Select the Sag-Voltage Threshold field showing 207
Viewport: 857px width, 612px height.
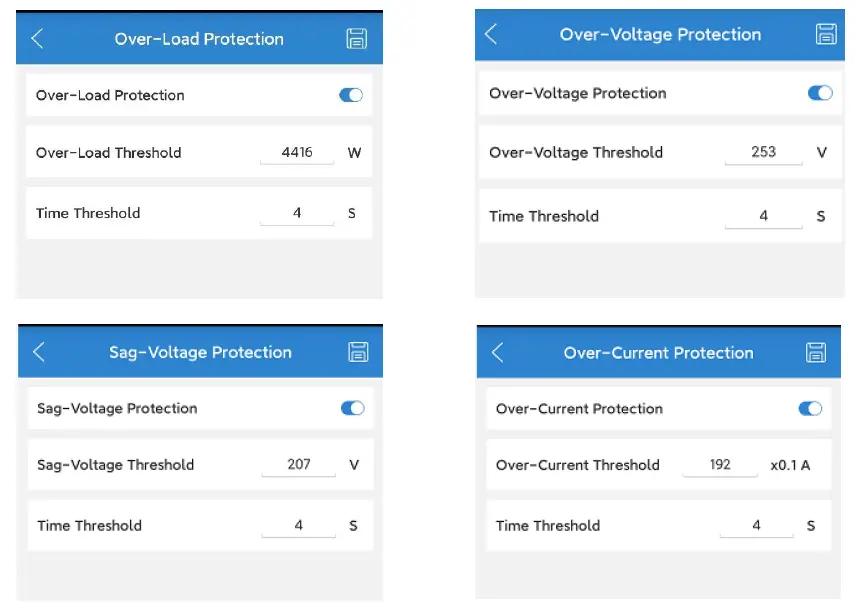298,465
